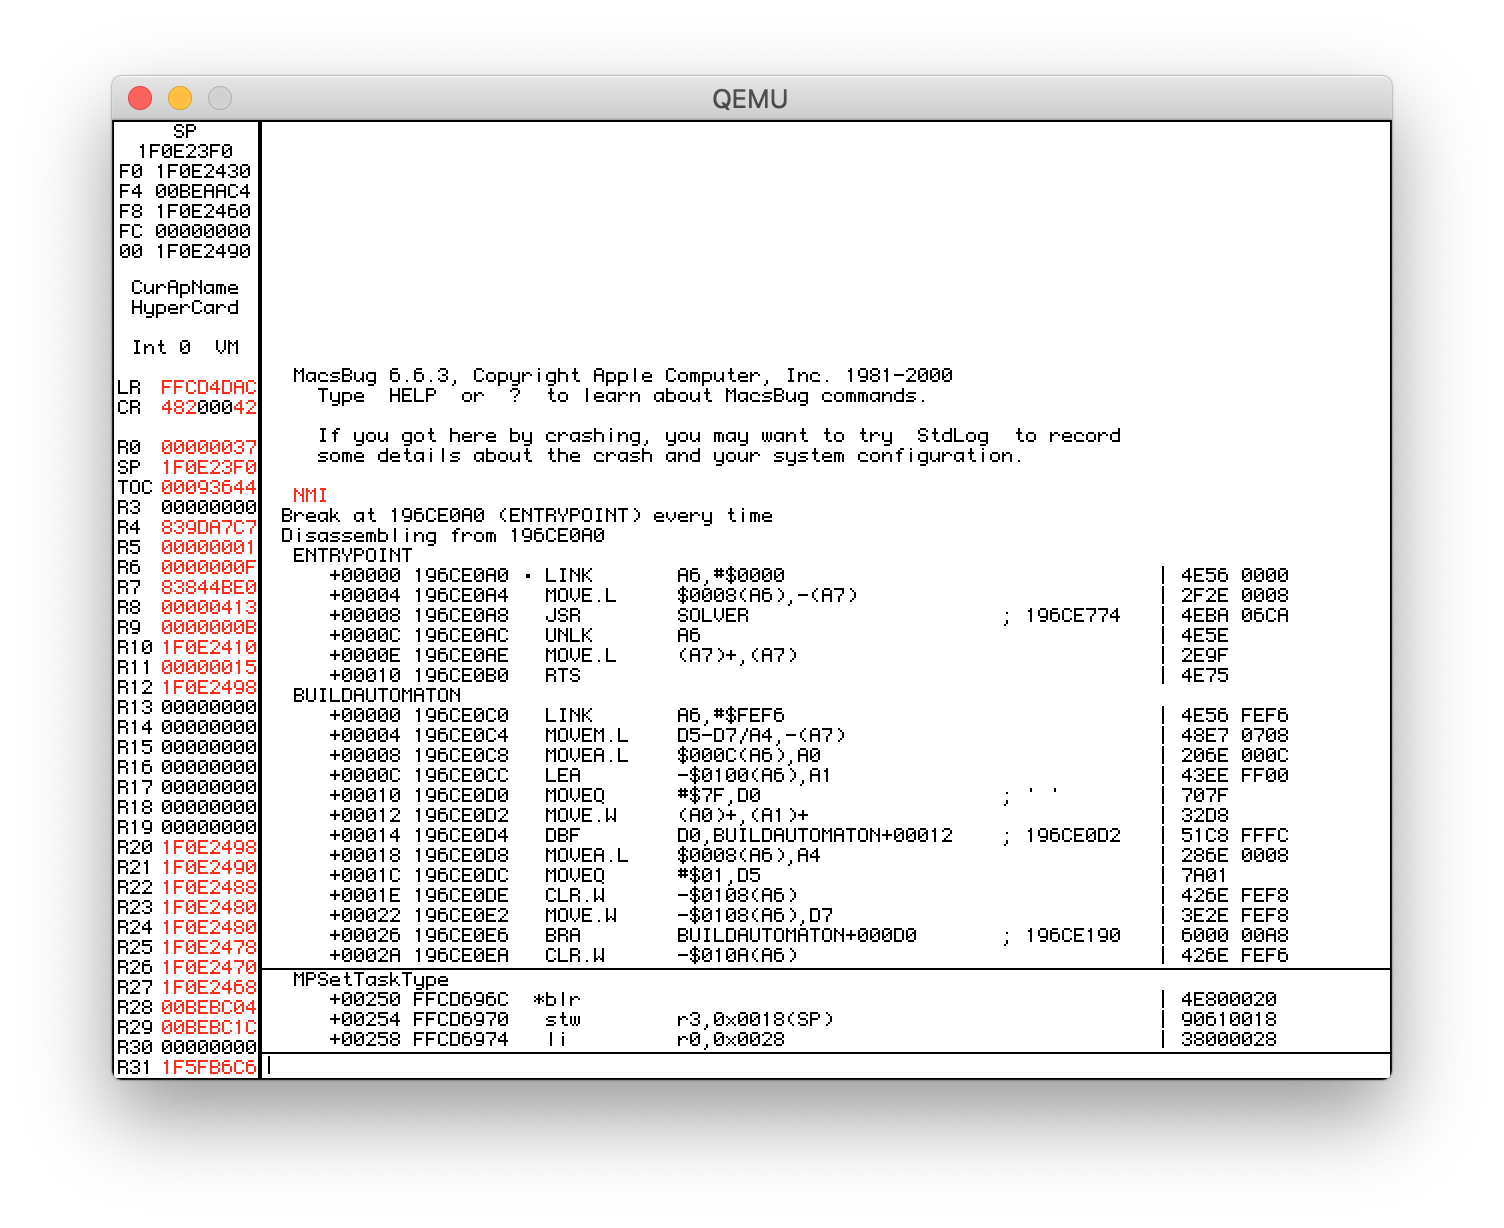Click the HyperCard CurApName entry
The image size is (1504, 1228).
tap(185, 307)
